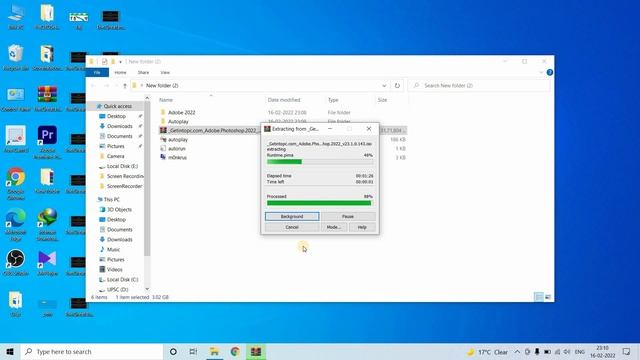640x360 pixels.
Task: Sort by Size column header
Action: pos(382,100)
